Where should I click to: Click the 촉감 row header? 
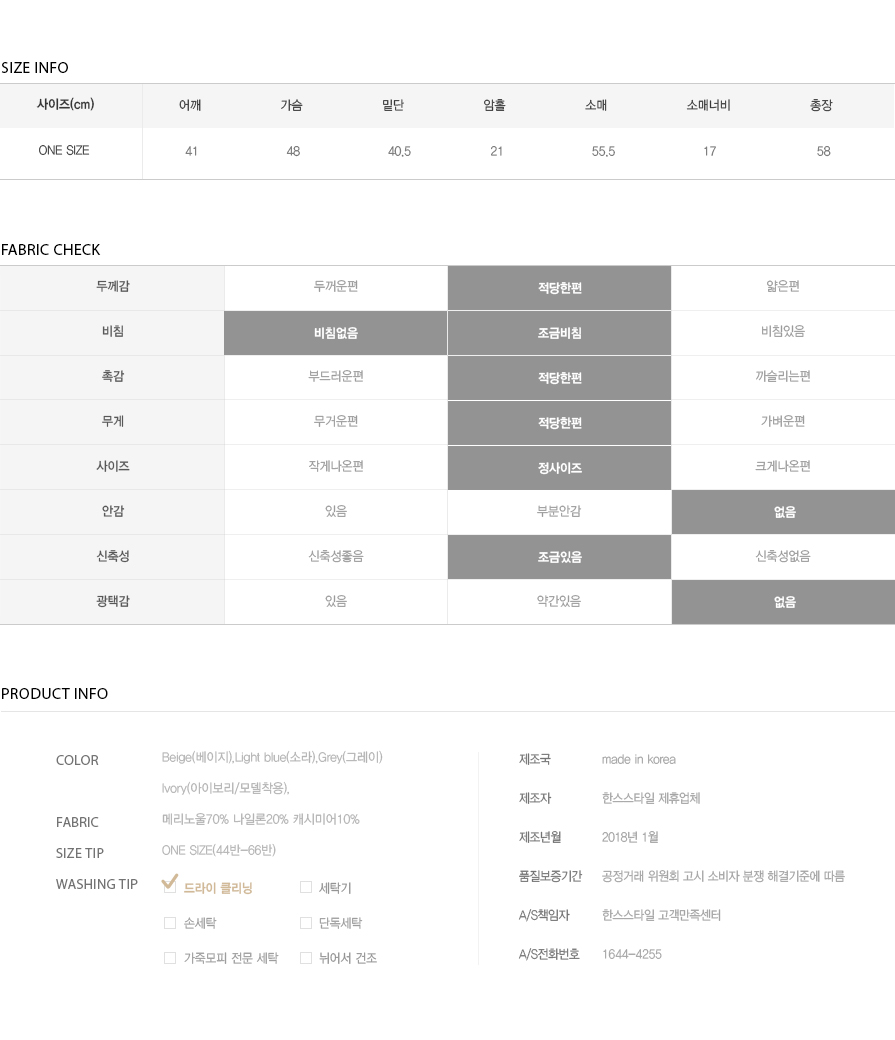[x=112, y=377]
